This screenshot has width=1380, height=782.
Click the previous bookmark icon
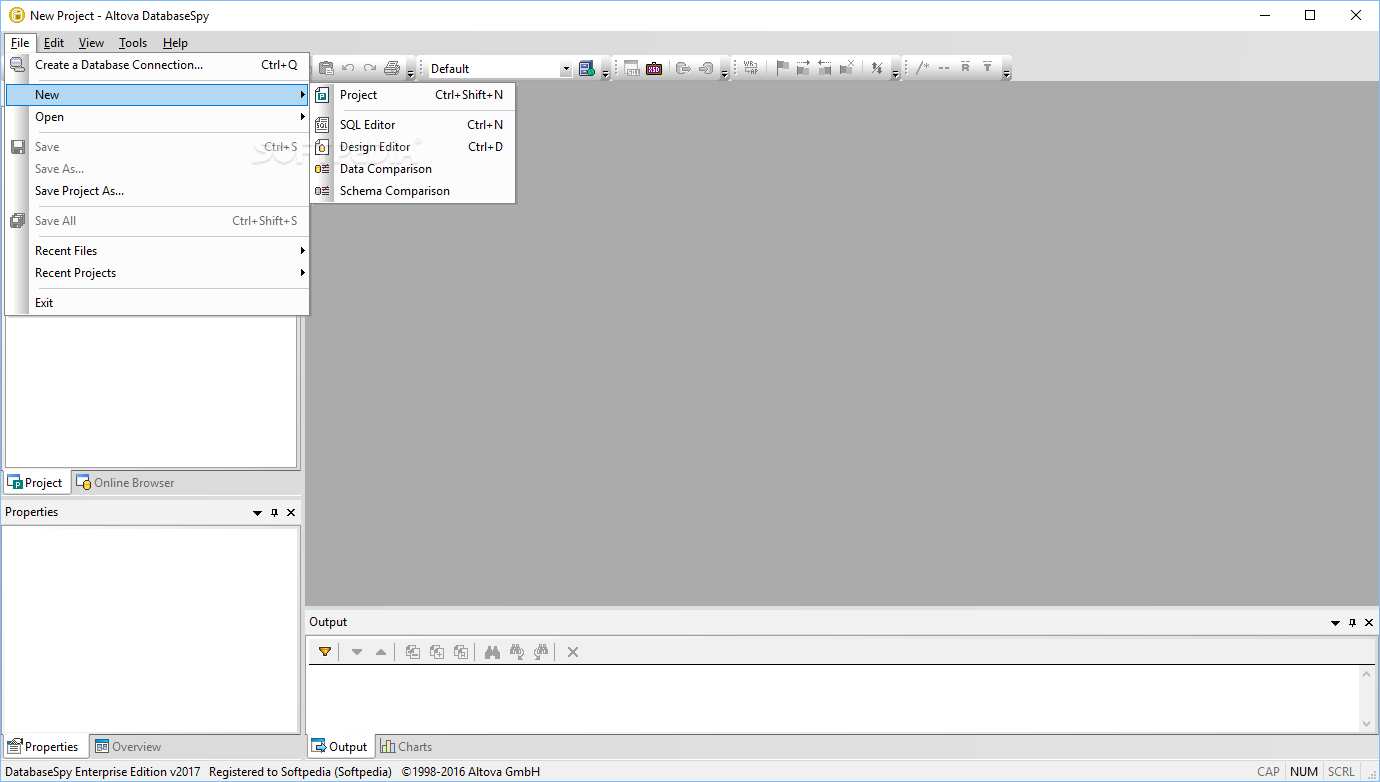click(825, 68)
